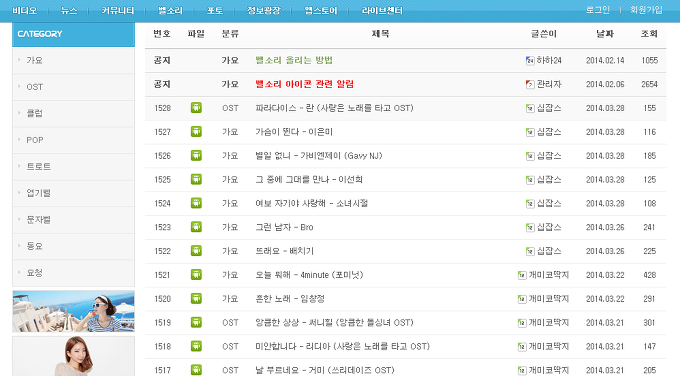Open post 미안합니다 - 리디아
Screen dimensions: 680x376
[342, 347]
